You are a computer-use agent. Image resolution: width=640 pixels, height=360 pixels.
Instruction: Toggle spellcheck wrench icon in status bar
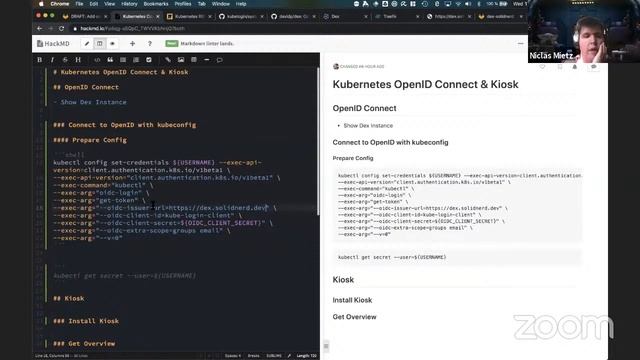(x=289, y=356)
